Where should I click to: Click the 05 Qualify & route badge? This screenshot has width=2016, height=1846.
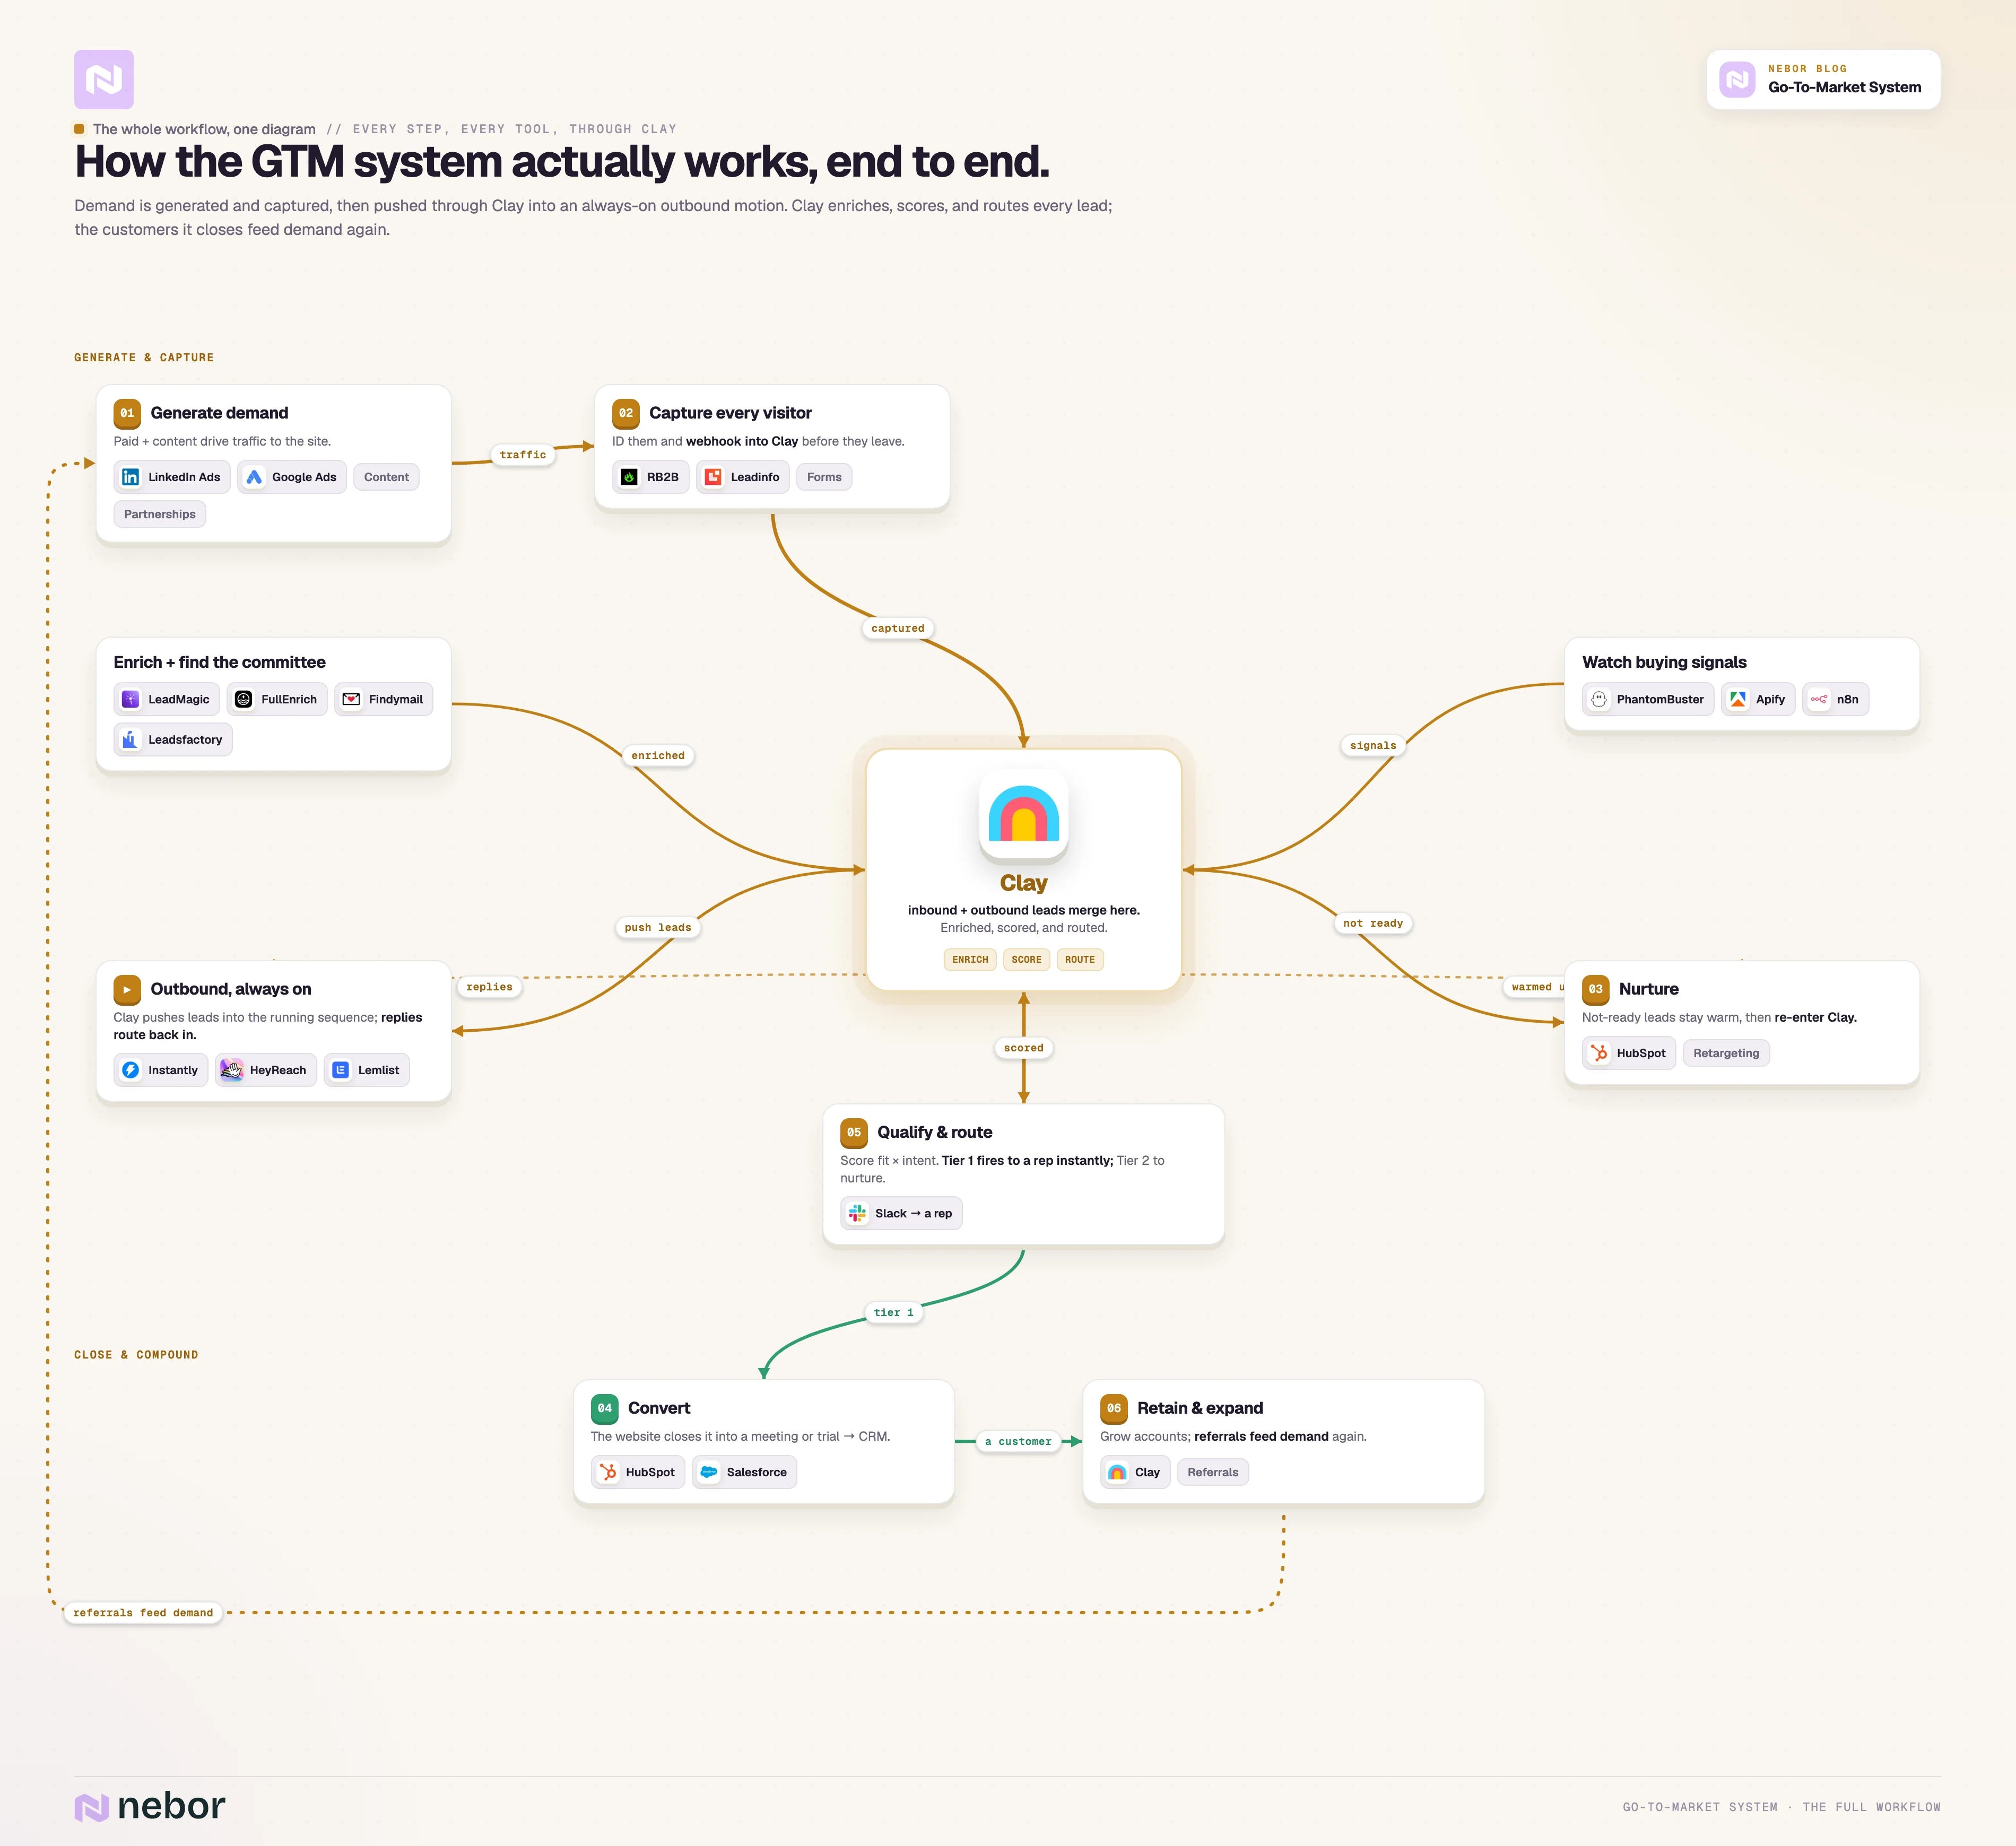pos(854,1132)
